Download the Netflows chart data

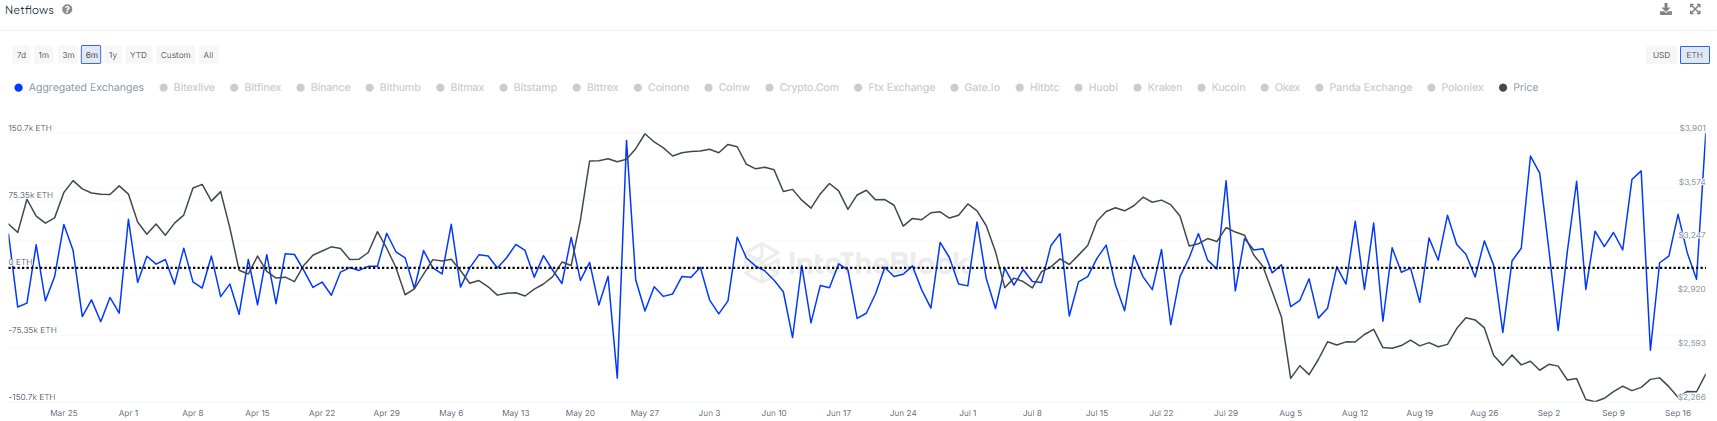(x=1666, y=10)
